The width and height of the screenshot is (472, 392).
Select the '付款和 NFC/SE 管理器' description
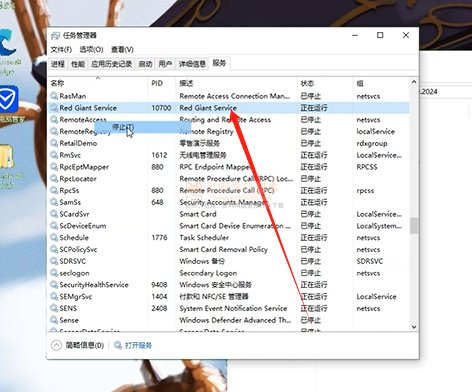pyautogui.click(x=214, y=296)
